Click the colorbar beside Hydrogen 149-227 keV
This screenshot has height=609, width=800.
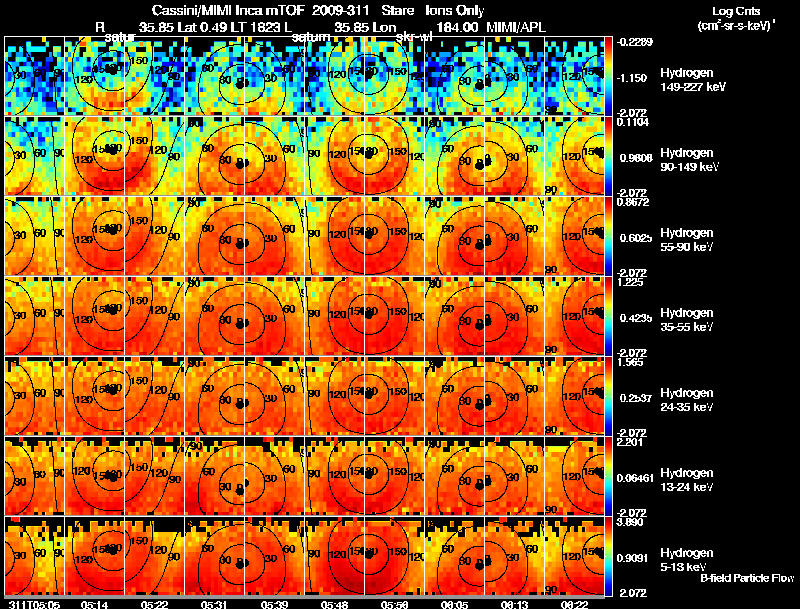click(608, 76)
